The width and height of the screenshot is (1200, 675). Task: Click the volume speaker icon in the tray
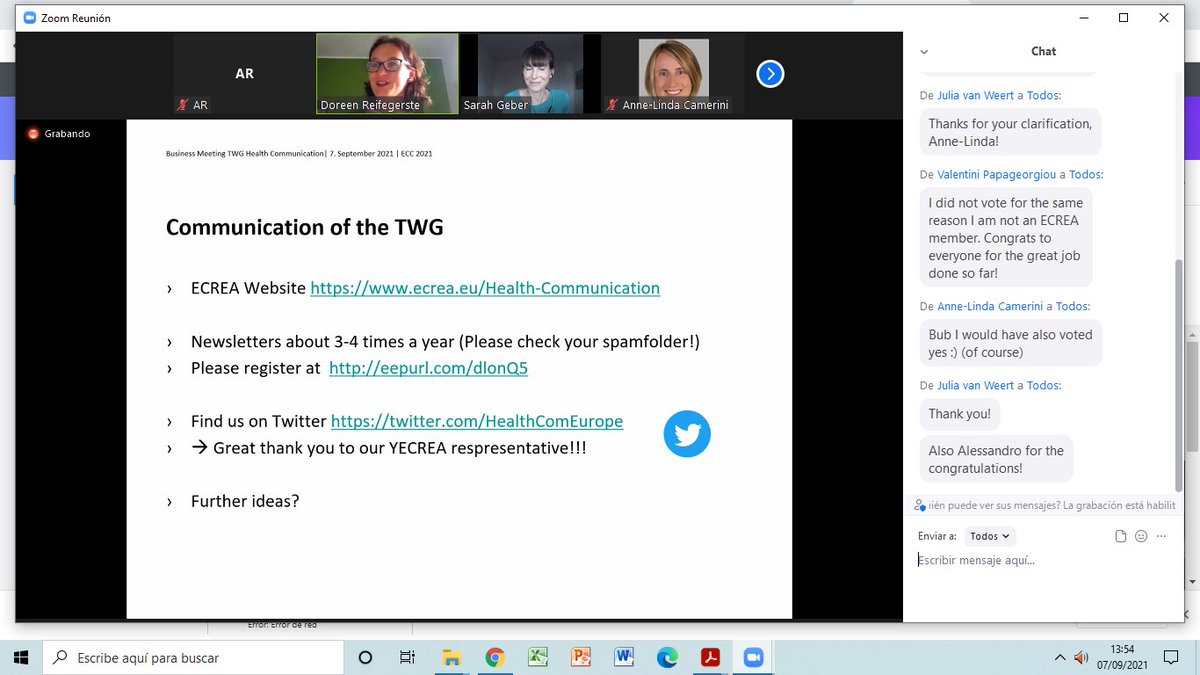[1080, 657]
